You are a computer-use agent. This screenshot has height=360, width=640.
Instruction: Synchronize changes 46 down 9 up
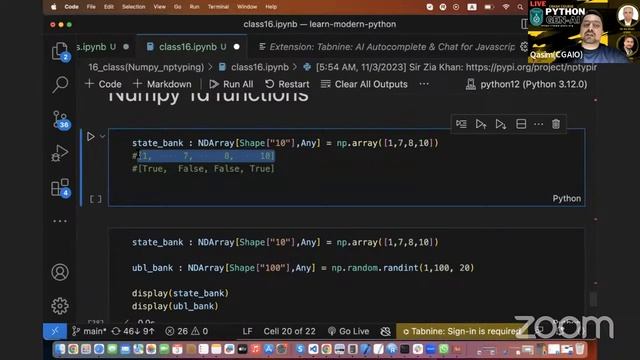point(133,331)
